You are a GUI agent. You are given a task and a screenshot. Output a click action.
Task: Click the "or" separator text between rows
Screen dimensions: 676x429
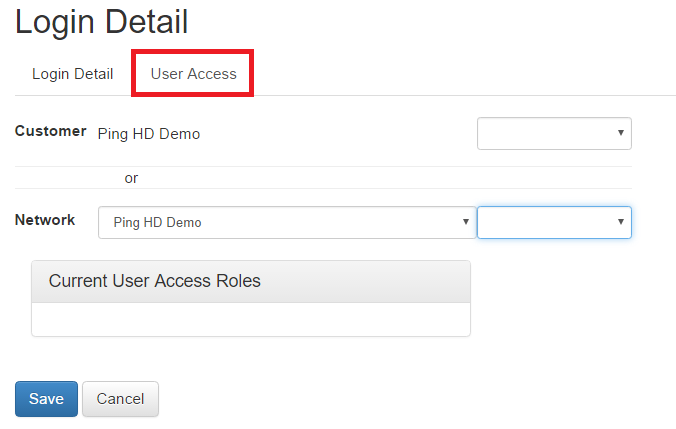click(131, 178)
